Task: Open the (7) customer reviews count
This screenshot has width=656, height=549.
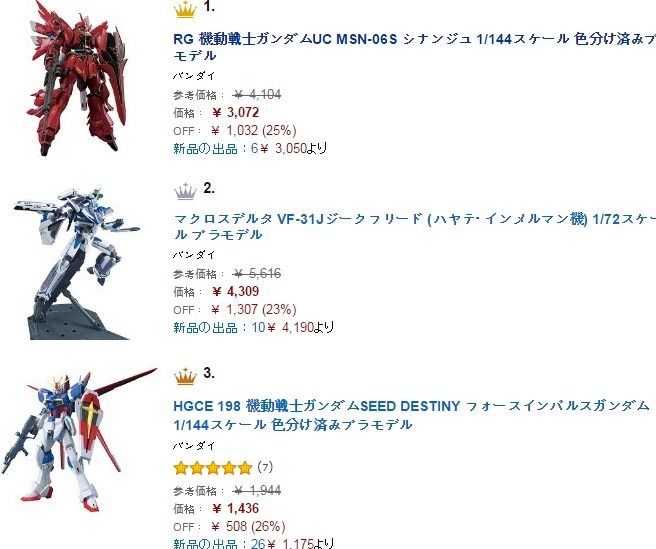Action: 265,467
